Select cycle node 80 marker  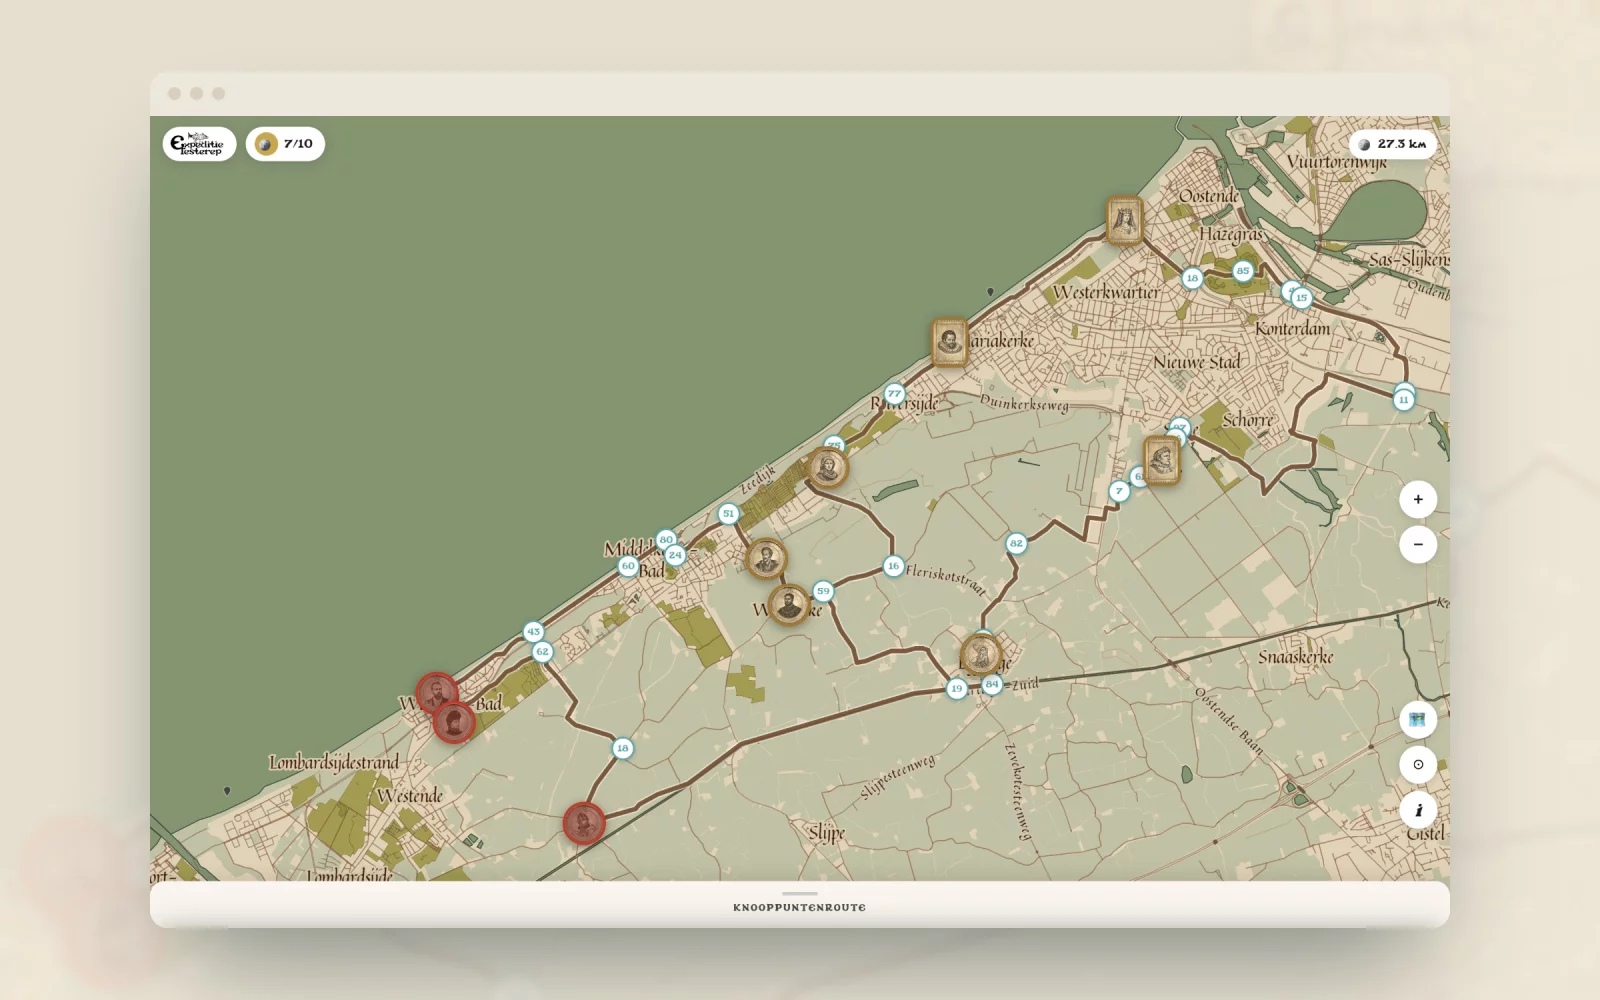point(666,540)
